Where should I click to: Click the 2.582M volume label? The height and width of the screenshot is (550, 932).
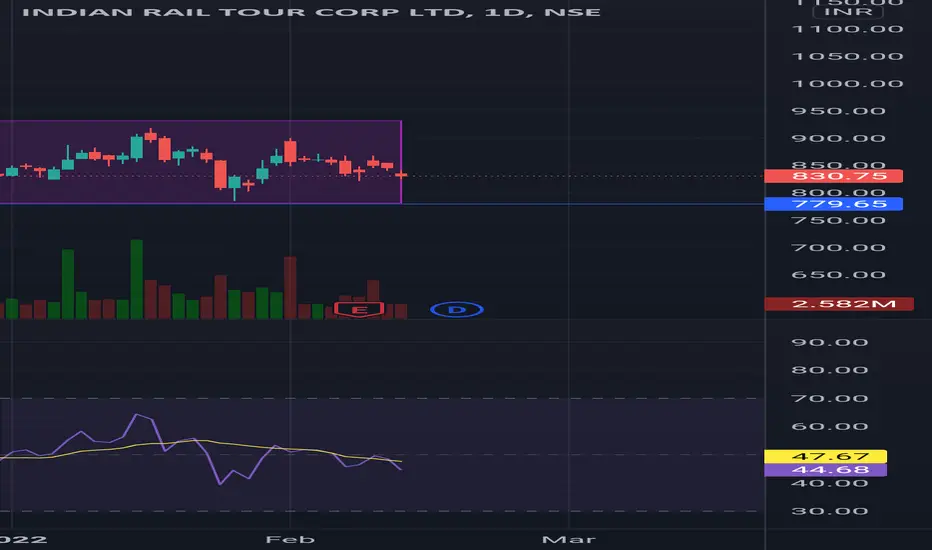click(839, 304)
